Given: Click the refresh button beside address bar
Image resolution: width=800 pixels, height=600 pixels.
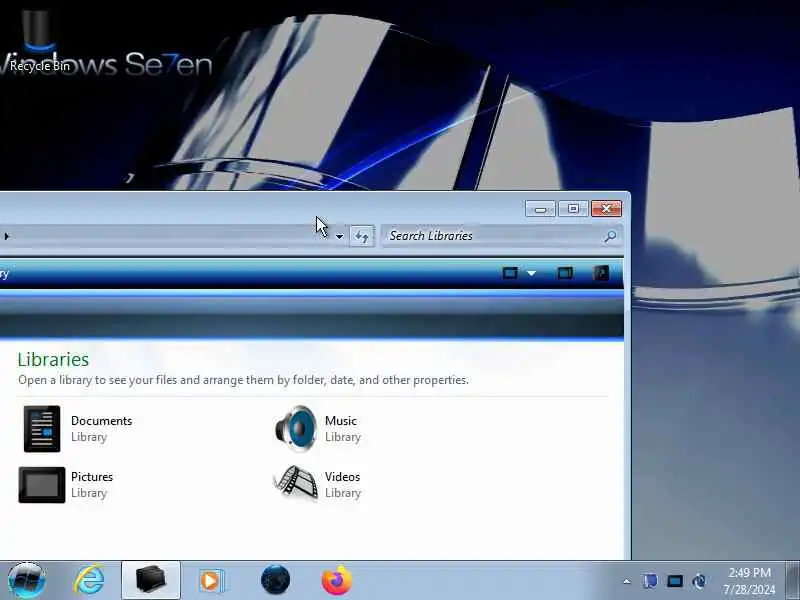Looking at the screenshot, I should [x=362, y=236].
